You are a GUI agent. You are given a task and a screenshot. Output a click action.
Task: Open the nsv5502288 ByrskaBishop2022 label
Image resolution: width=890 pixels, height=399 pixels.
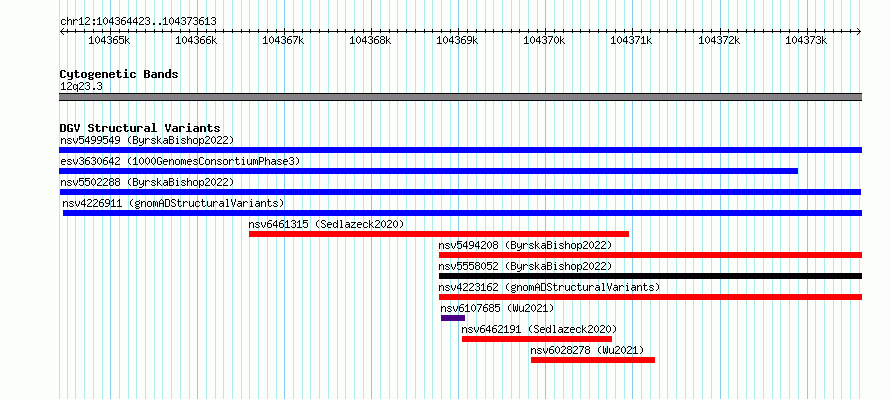click(x=147, y=182)
